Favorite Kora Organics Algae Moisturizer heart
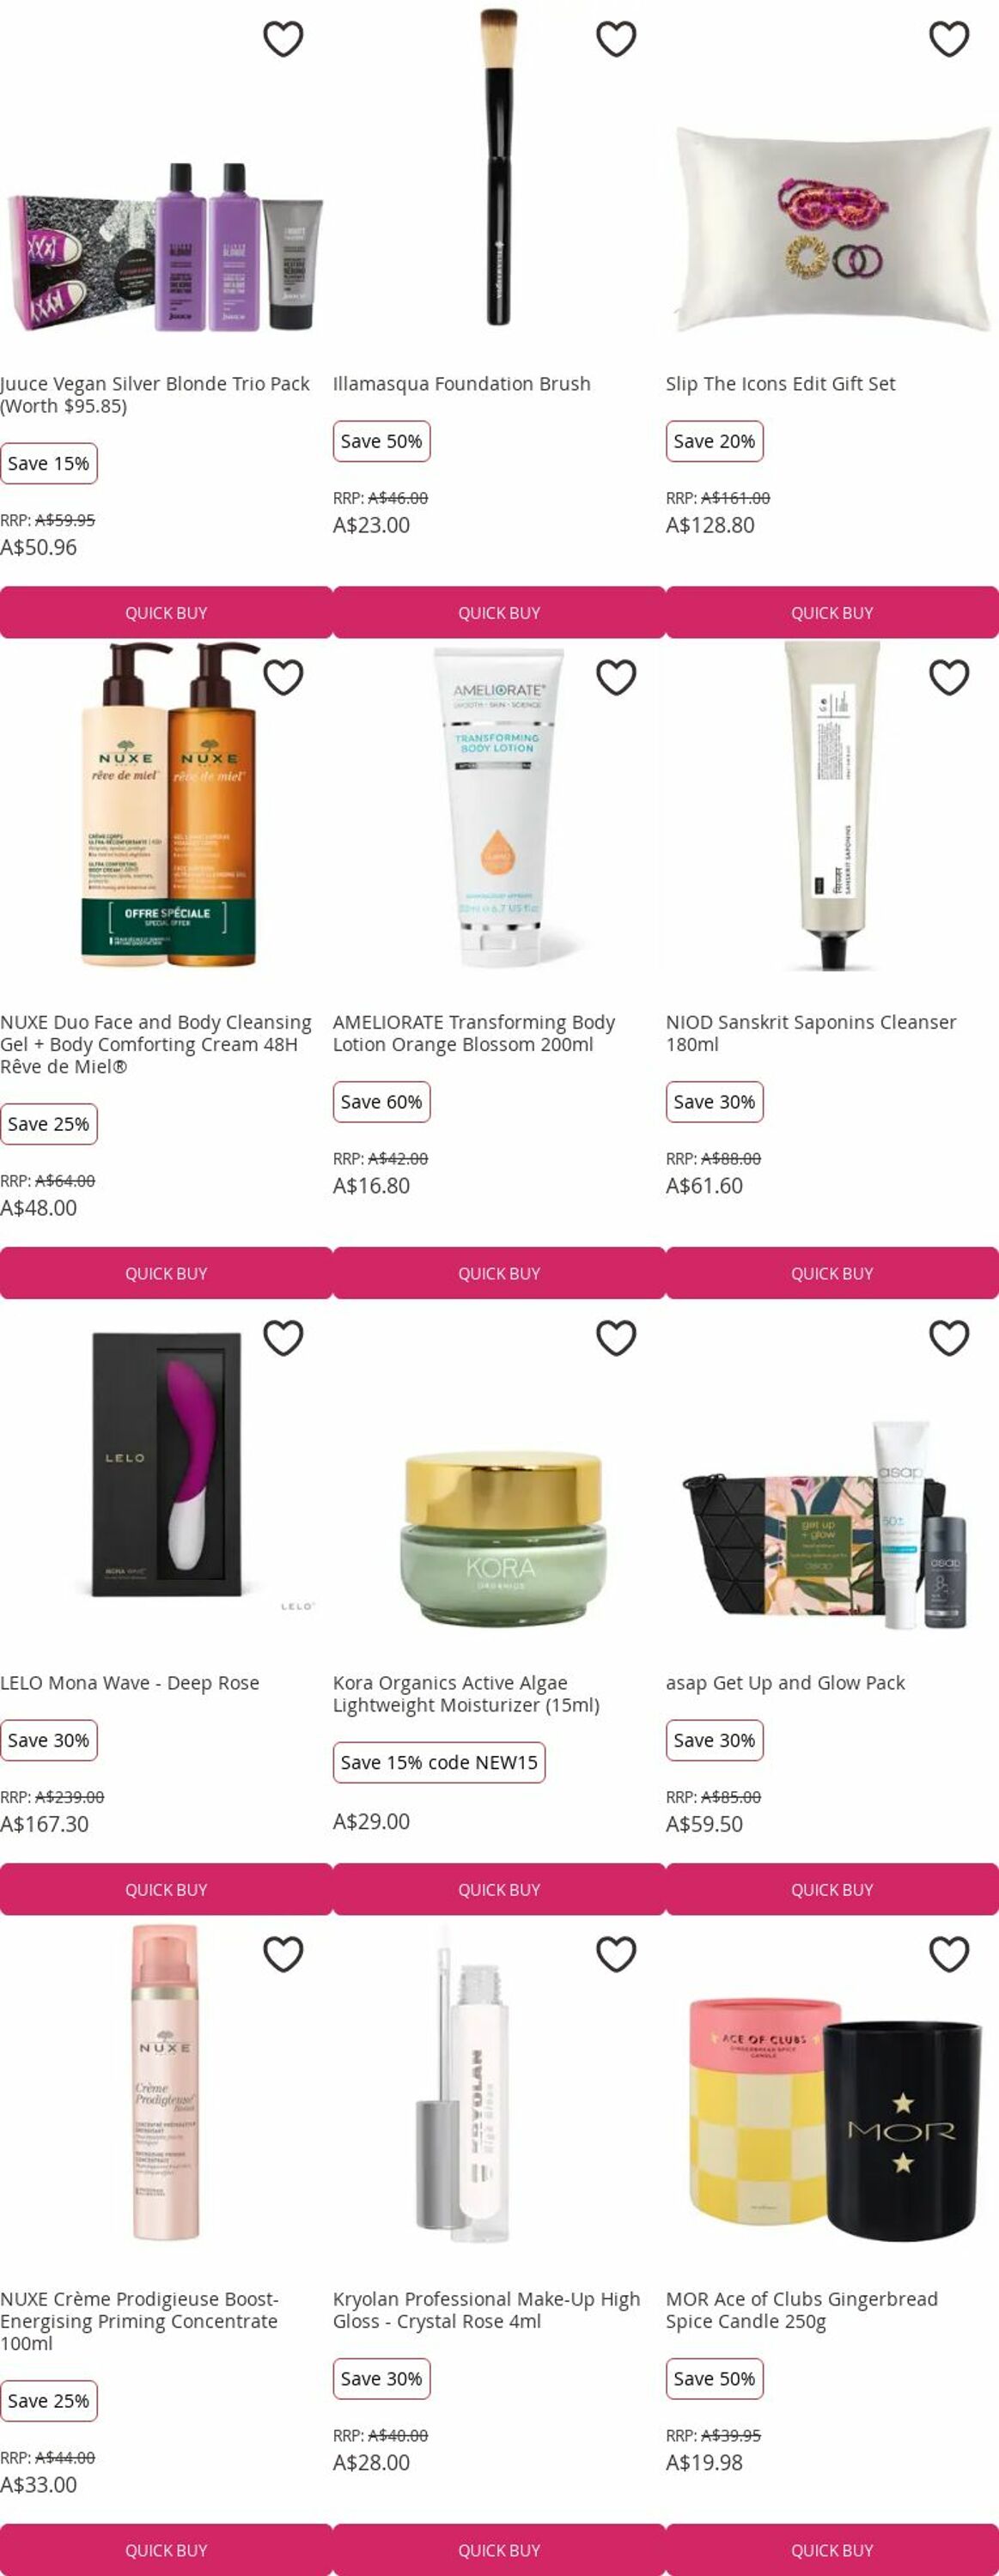The width and height of the screenshot is (999, 2576). point(616,1338)
